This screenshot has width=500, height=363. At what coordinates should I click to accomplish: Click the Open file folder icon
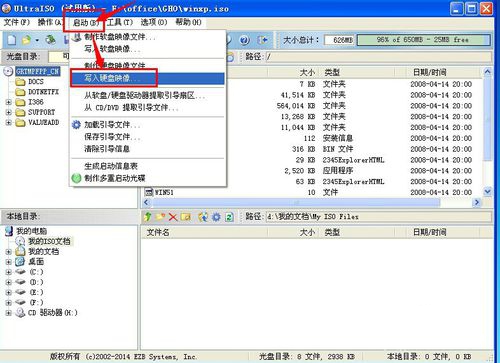pos(26,40)
